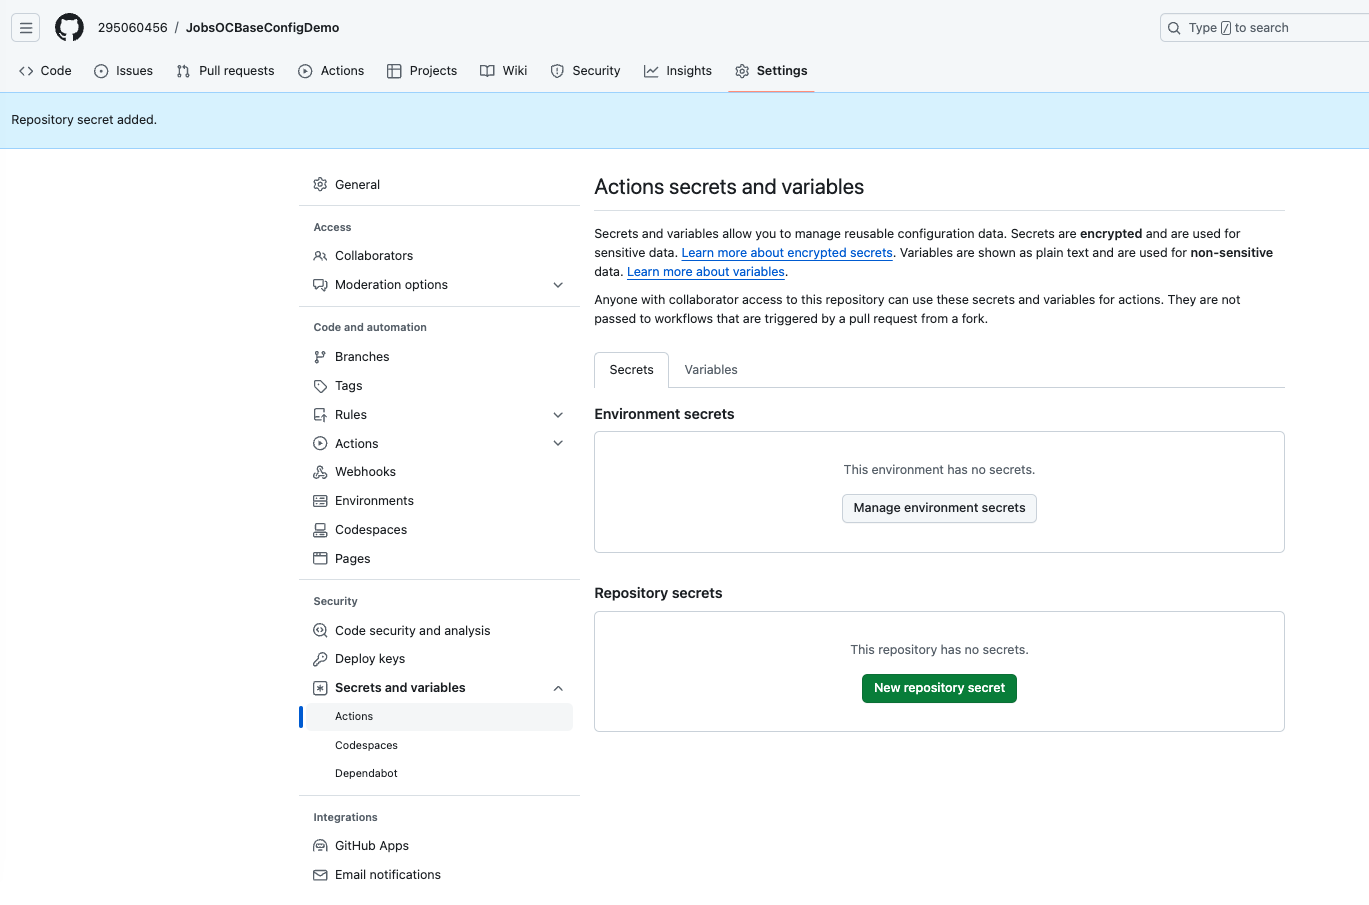The height and width of the screenshot is (905, 1369).
Task: Open the Wiki tab
Action: 504,71
